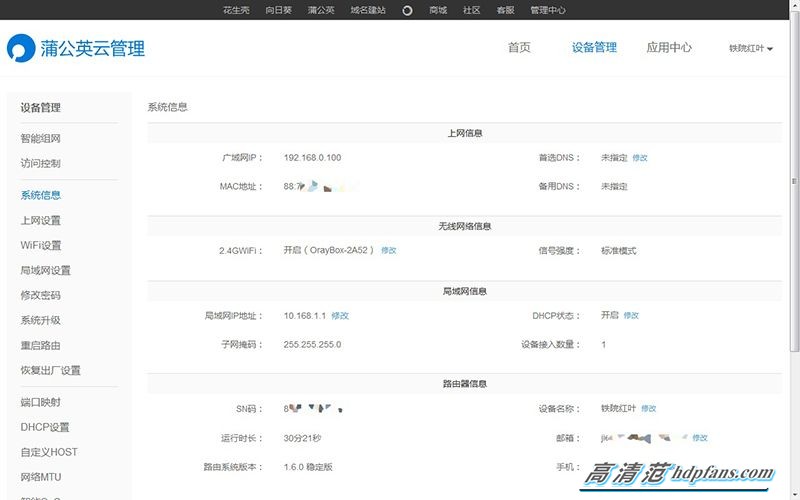
Task: Open 向日葵 in the top bar
Action: tap(279, 10)
